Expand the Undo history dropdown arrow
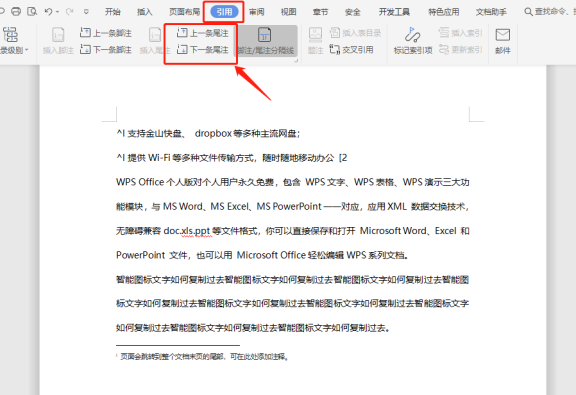Image resolution: width=576 pixels, height=395 pixels. click(x=57, y=12)
